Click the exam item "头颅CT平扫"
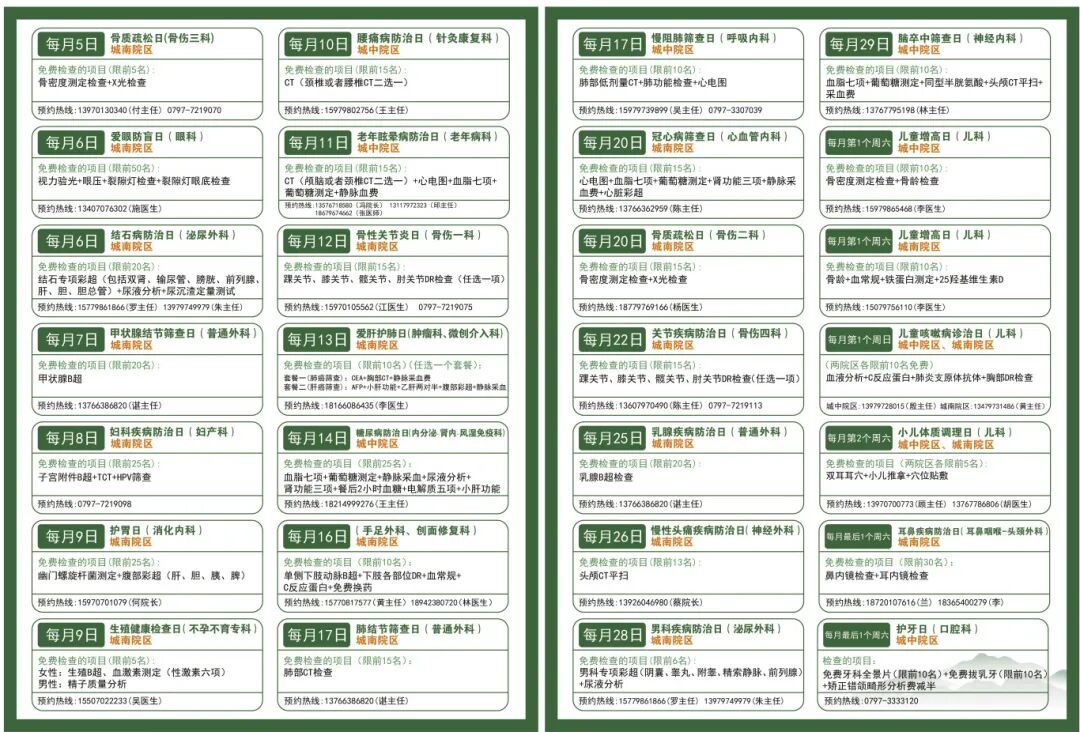Screen dimensions: 1080x732 pyautogui.click(x=603, y=575)
